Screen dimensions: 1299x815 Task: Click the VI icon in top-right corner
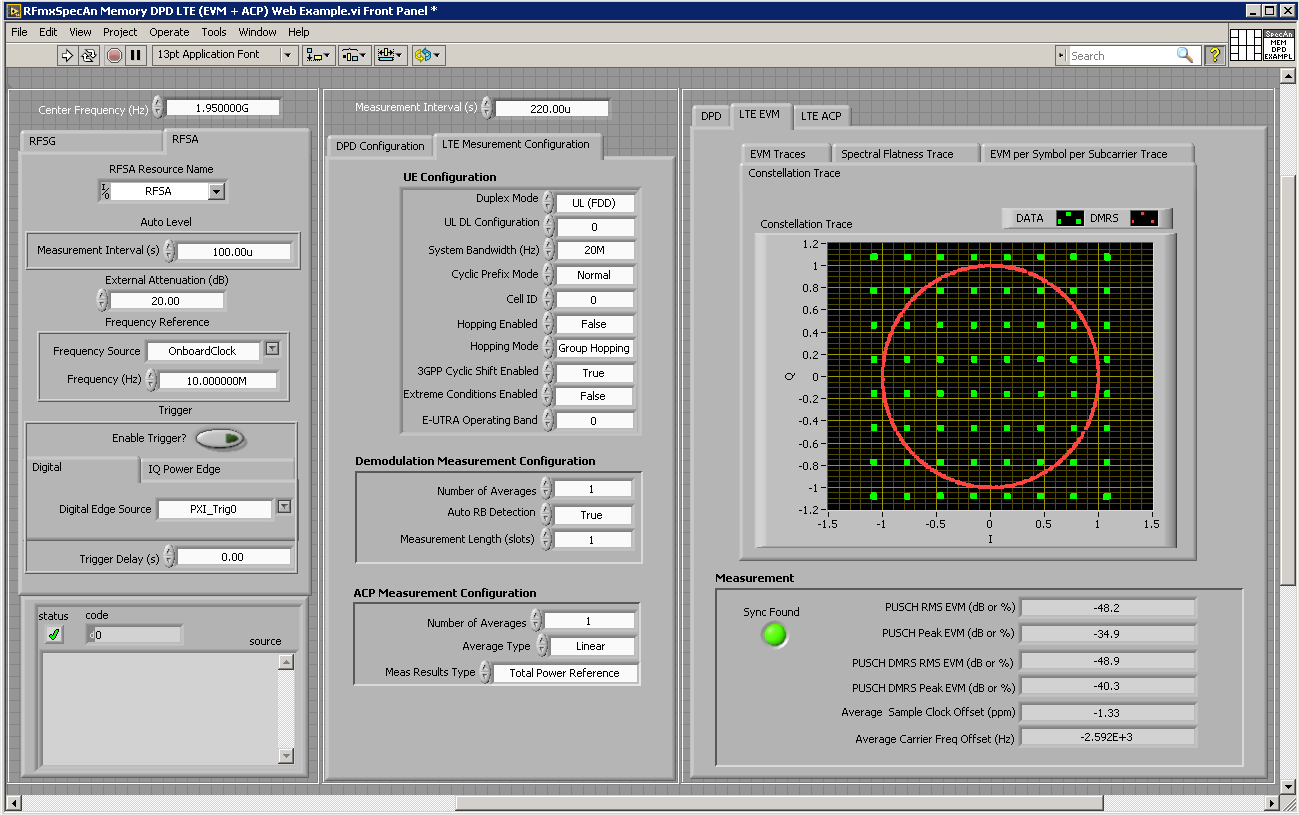[x=1279, y=45]
